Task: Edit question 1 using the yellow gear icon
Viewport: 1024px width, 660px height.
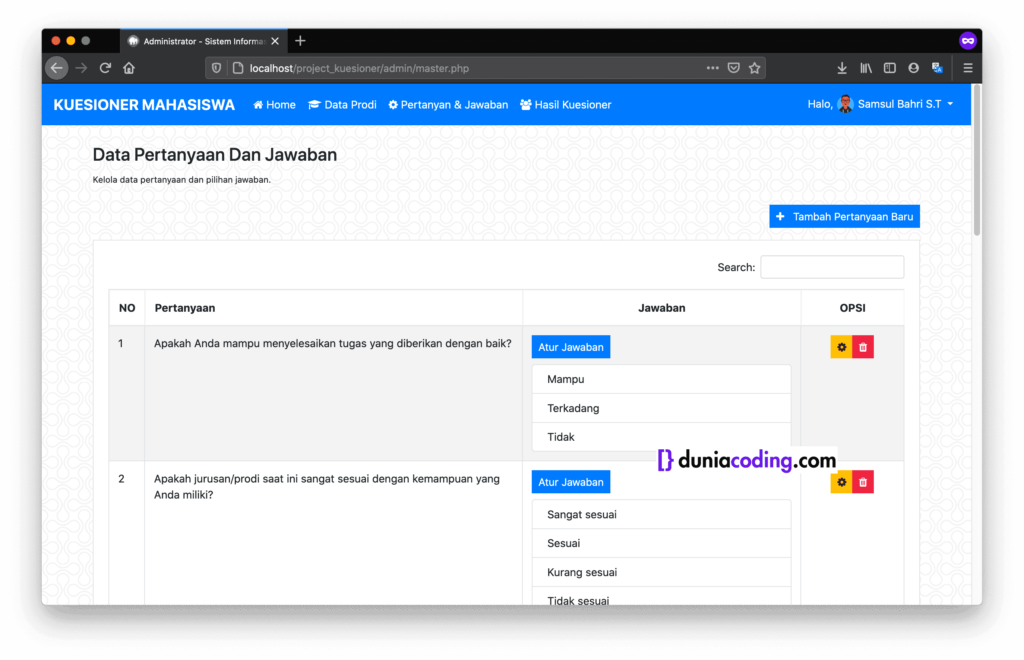Action: point(841,346)
